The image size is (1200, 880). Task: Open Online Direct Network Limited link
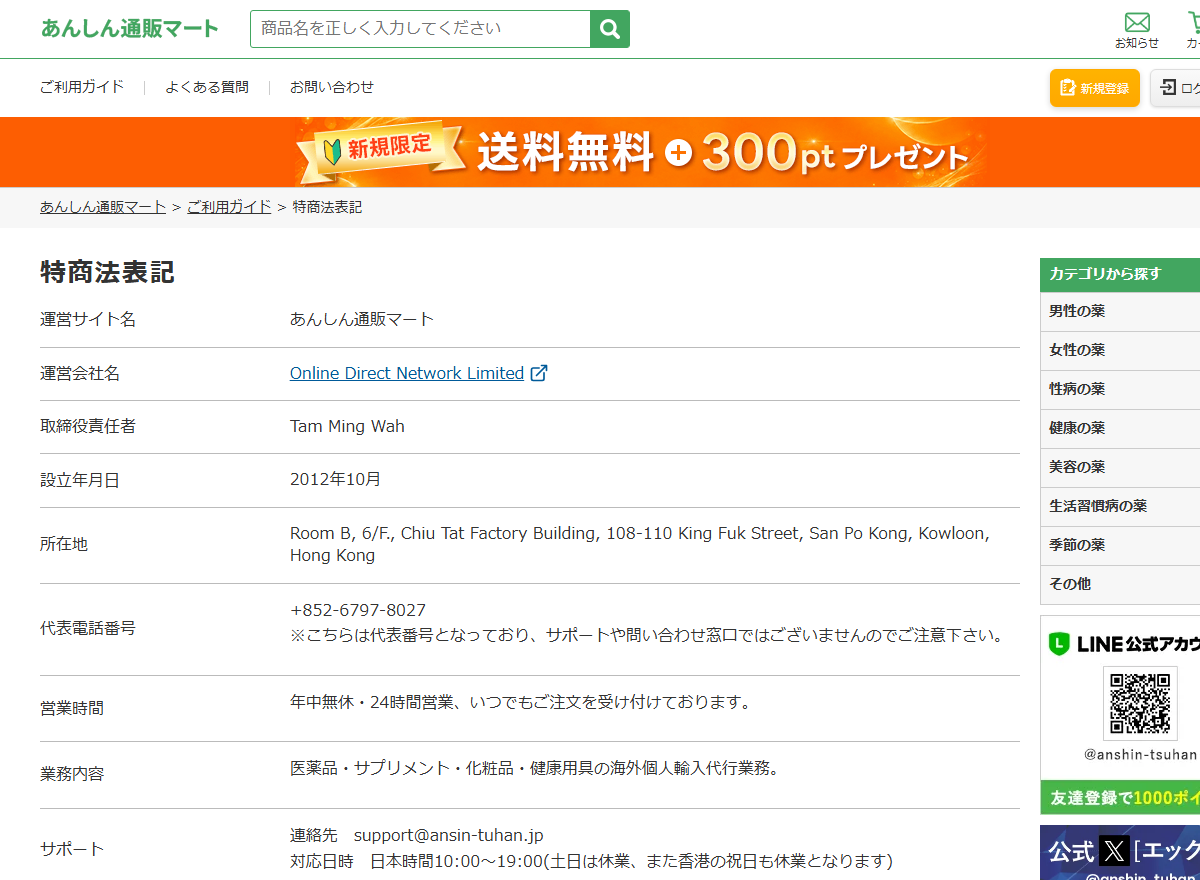pyautogui.click(x=407, y=373)
